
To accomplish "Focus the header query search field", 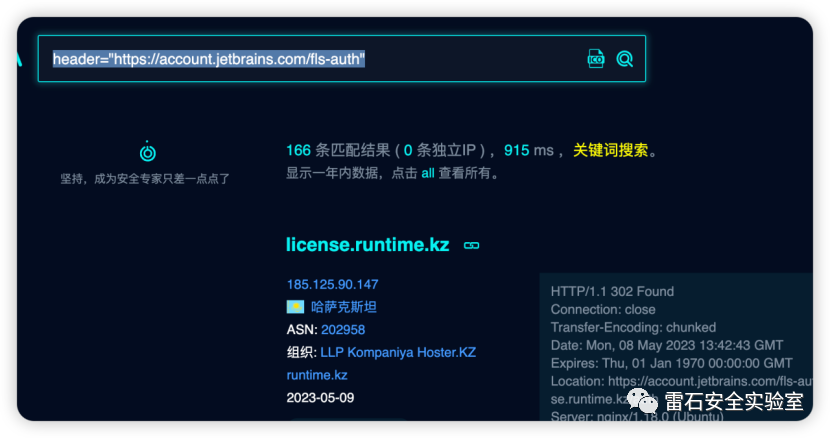I will pyautogui.click(x=342, y=59).
